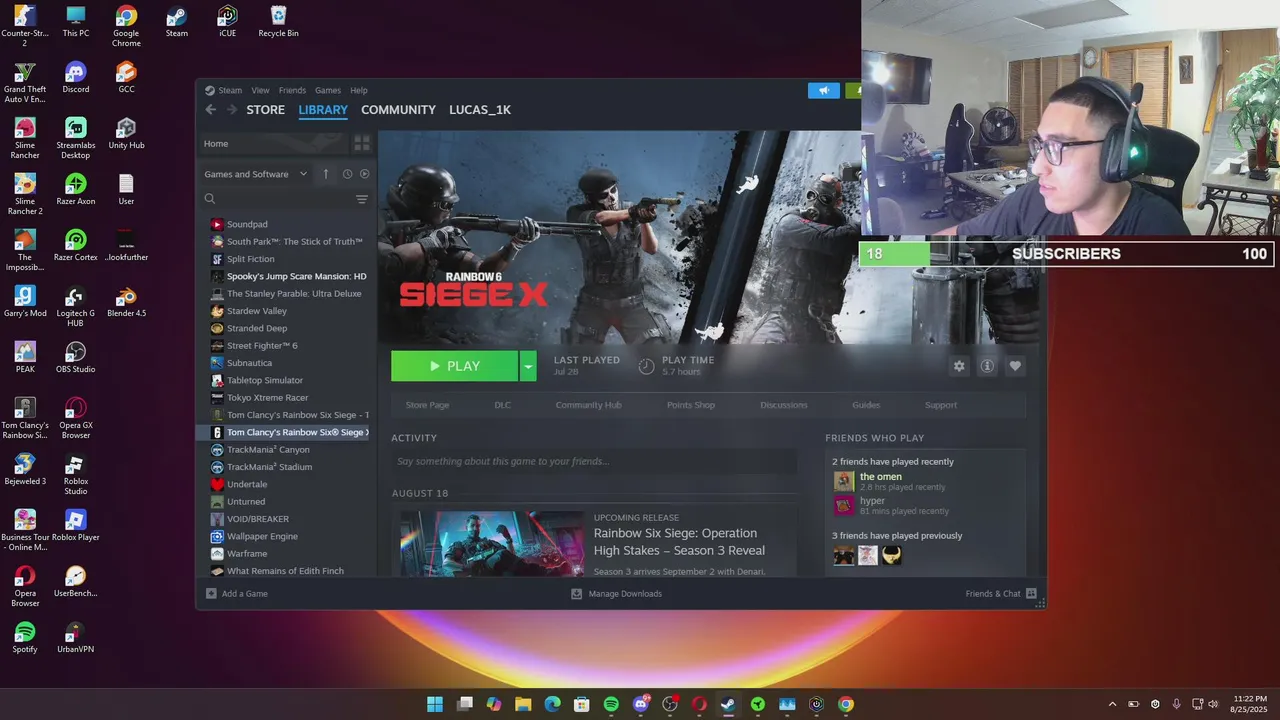The image size is (1280, 720).
Task: Go forward with the Steam forward arrow
Action: pos(231,110)
